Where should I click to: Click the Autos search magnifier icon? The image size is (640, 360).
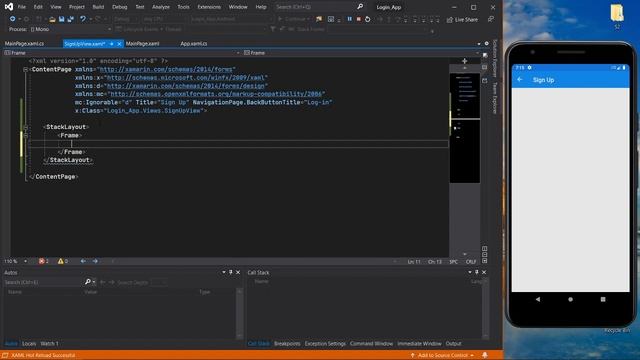(87, 282)
